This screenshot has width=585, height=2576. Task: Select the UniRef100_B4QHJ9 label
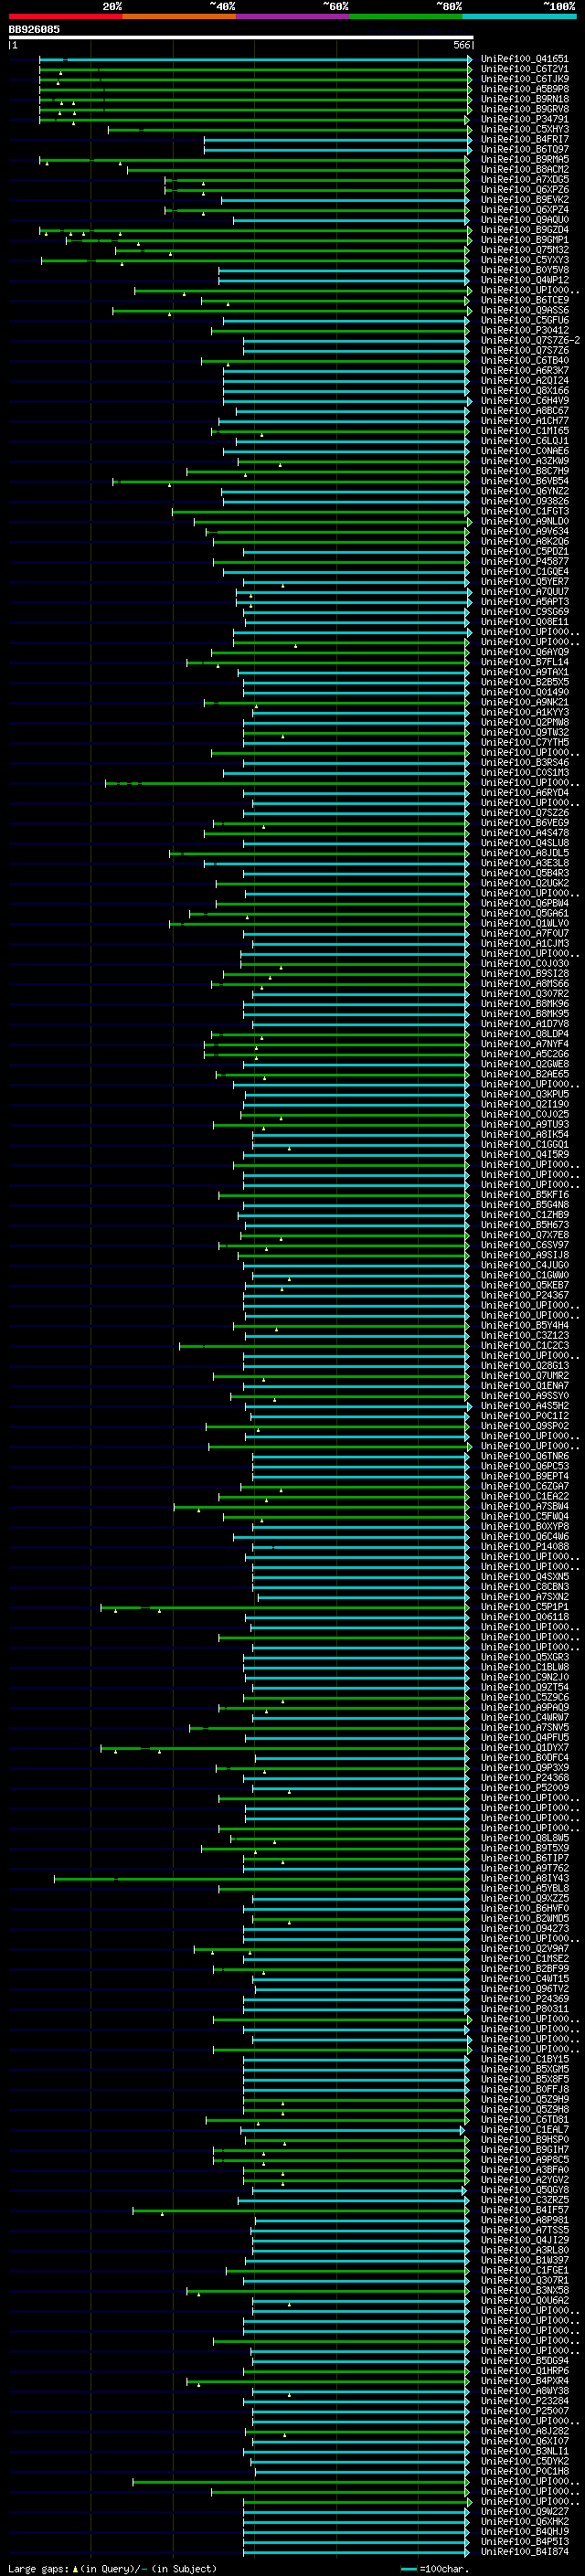(x=525, y=2531)
